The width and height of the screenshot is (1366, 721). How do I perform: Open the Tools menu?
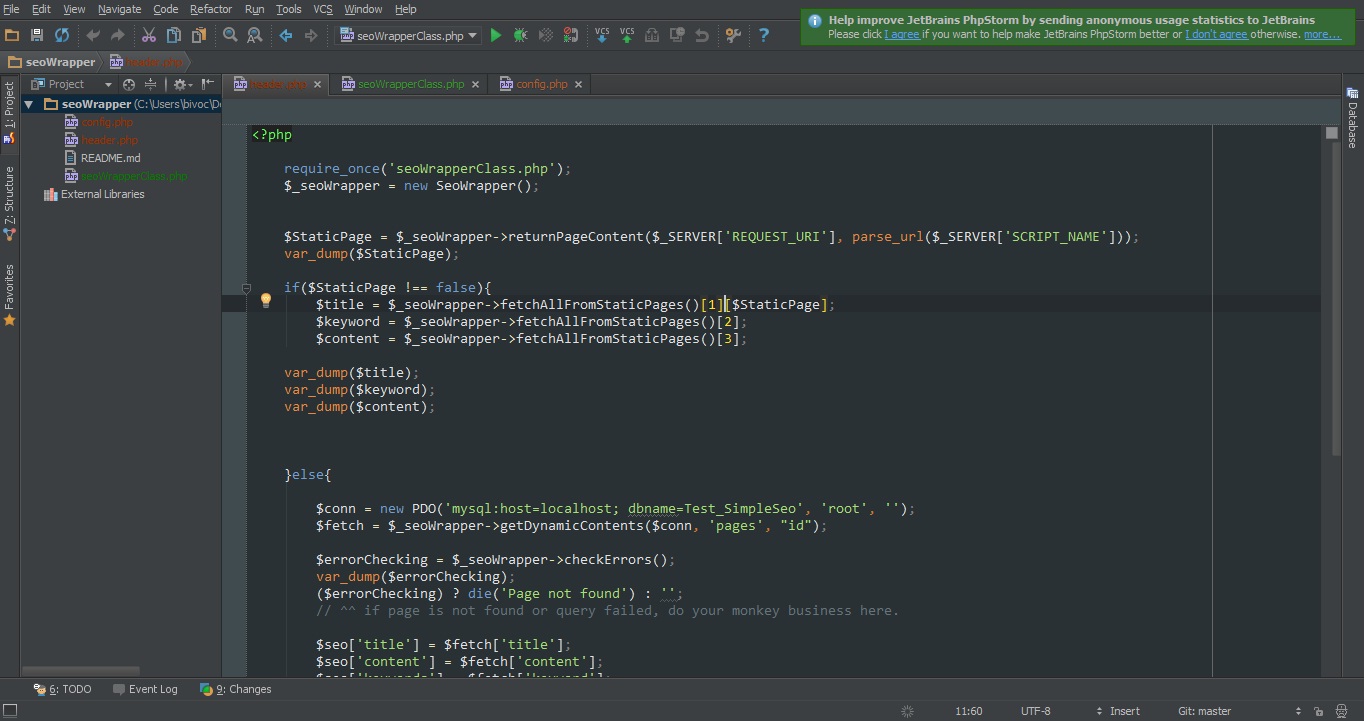click(x=288, y=9)
